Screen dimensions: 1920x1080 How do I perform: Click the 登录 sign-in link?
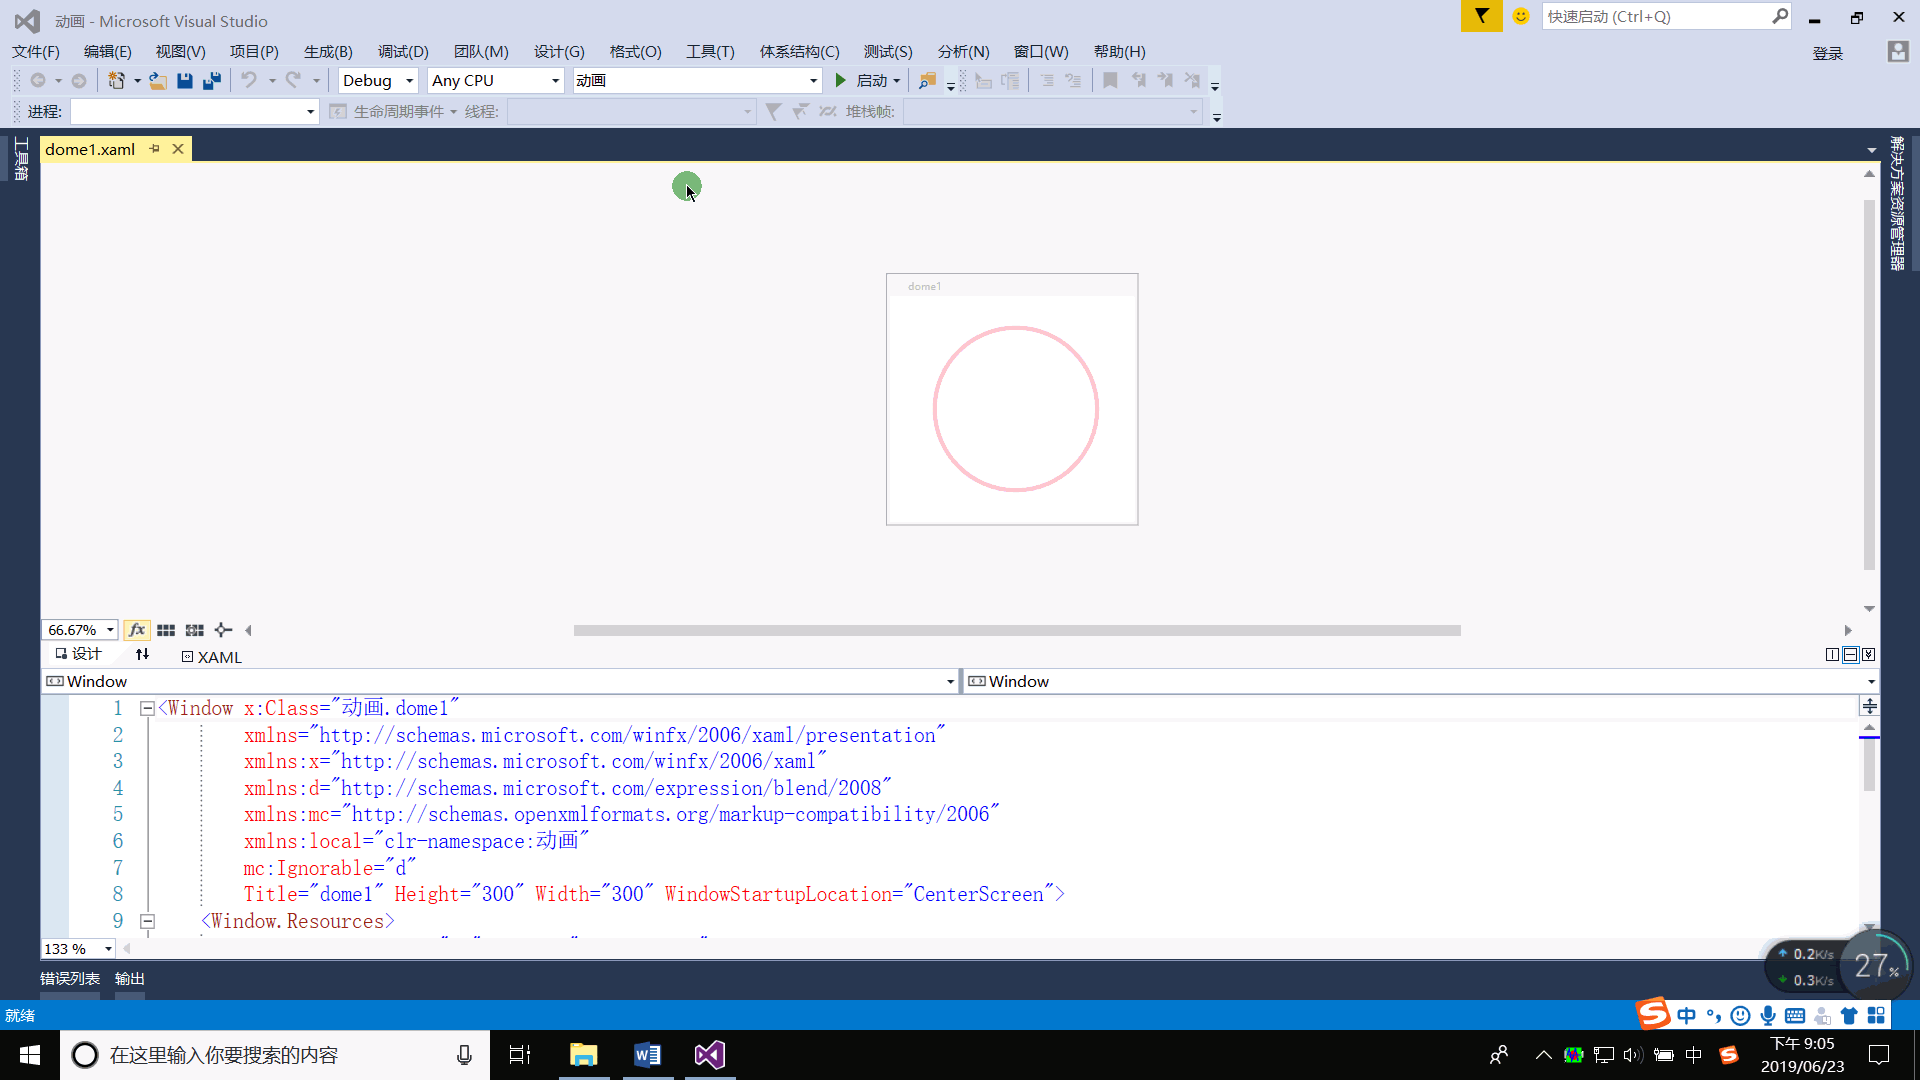pos(1827,53)
